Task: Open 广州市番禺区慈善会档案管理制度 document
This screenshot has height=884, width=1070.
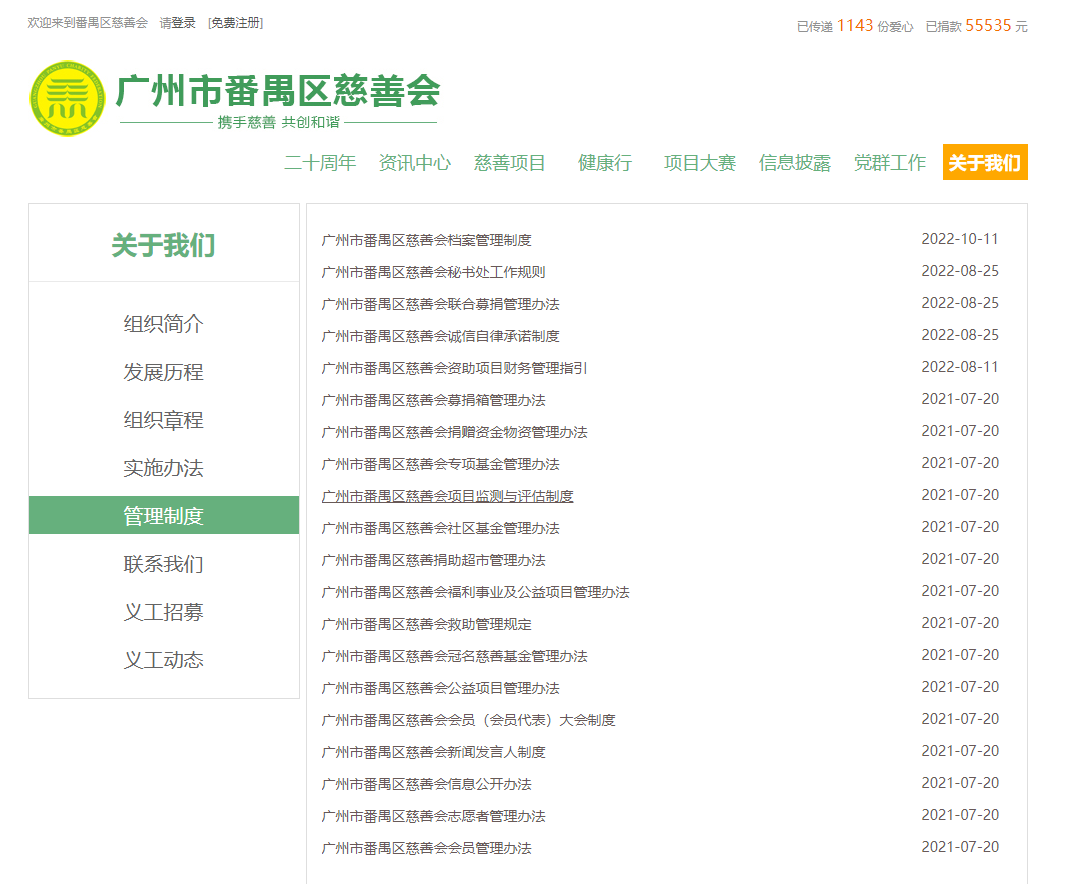Action: point(424,239)
